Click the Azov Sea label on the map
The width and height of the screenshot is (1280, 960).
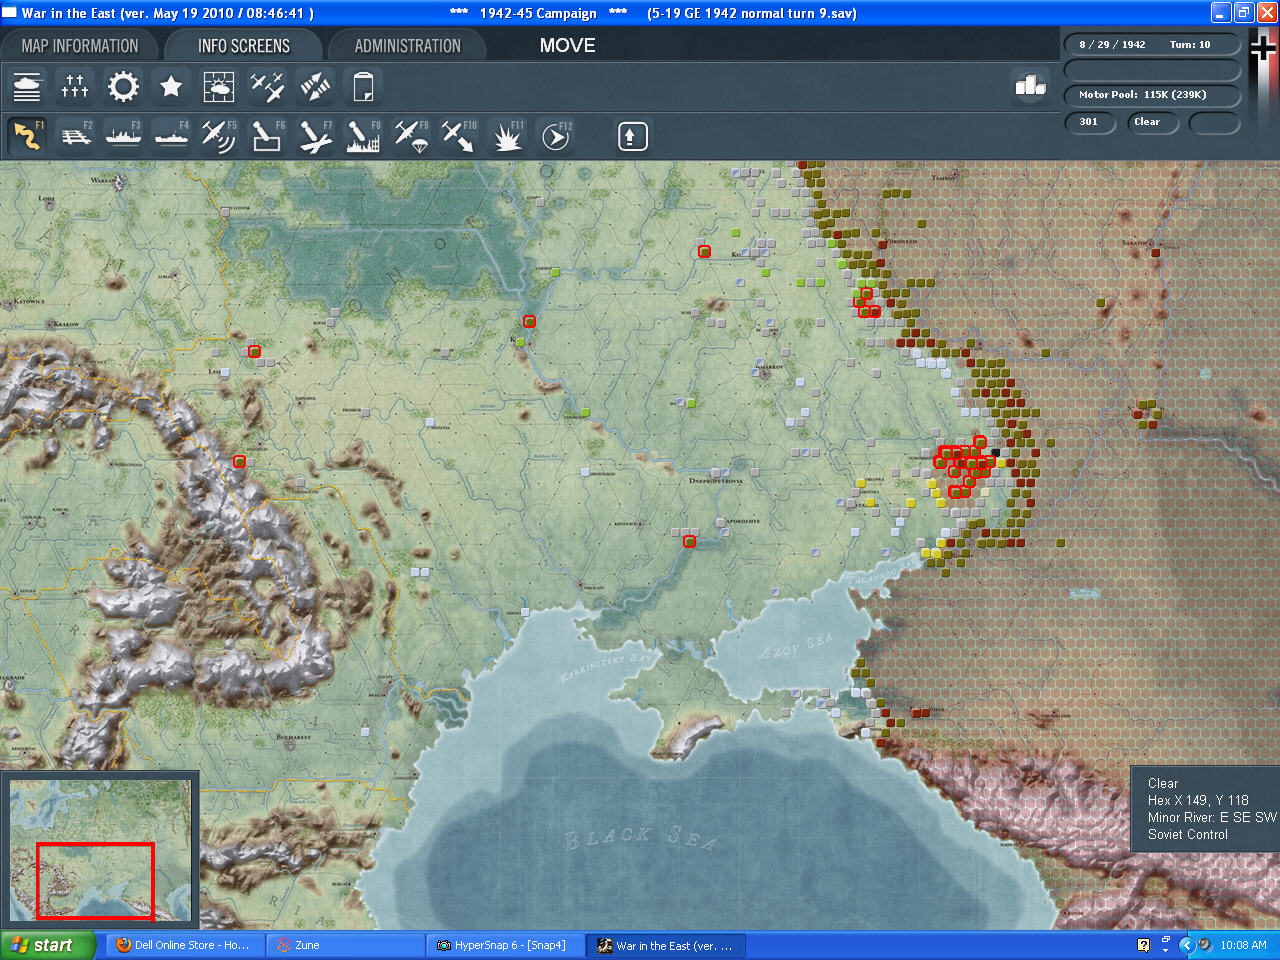[x=796, y=646]
